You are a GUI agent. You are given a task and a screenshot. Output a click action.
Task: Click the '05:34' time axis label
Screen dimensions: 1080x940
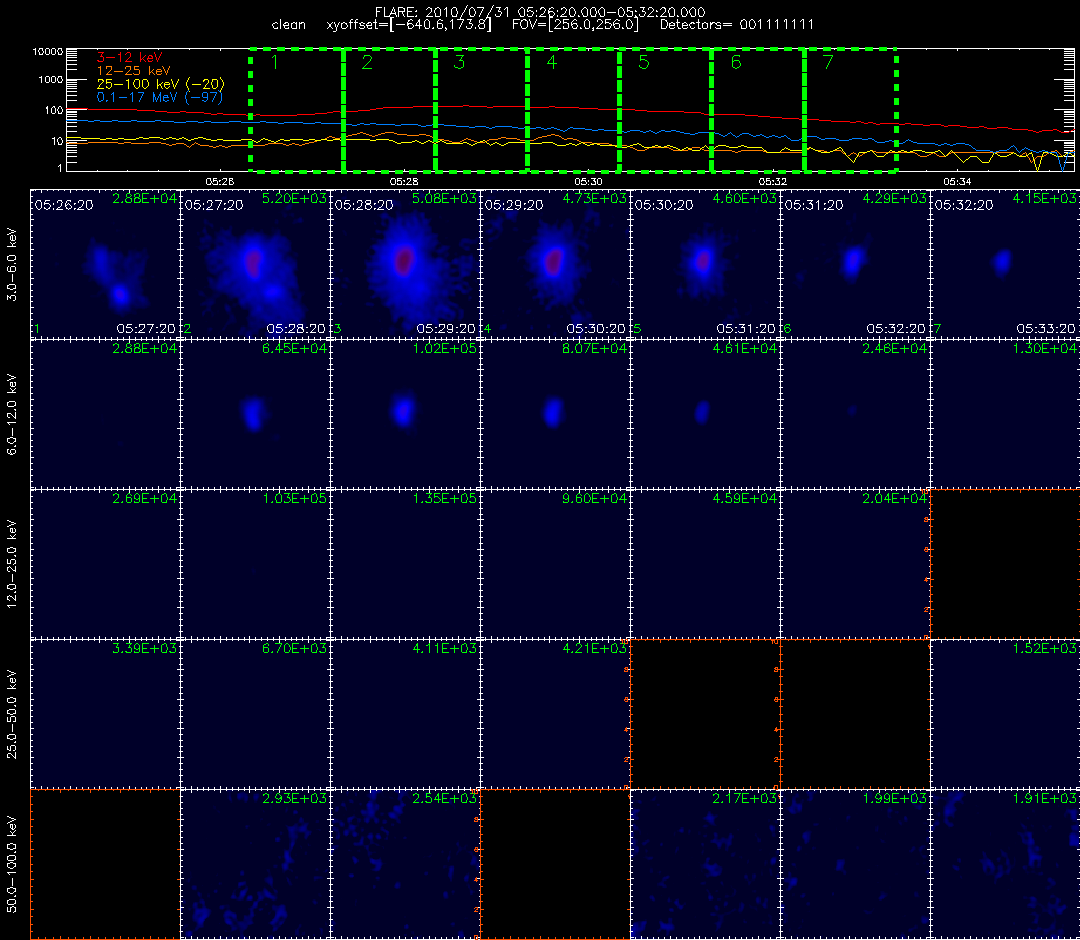tap(957, 181)
